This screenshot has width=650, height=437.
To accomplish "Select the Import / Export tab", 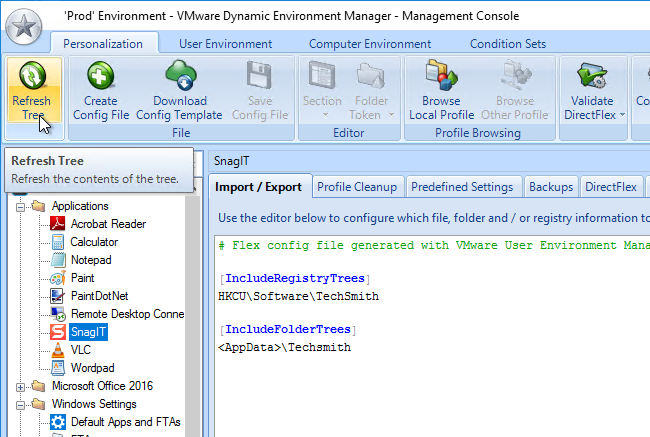I will (x=258, y=187).
